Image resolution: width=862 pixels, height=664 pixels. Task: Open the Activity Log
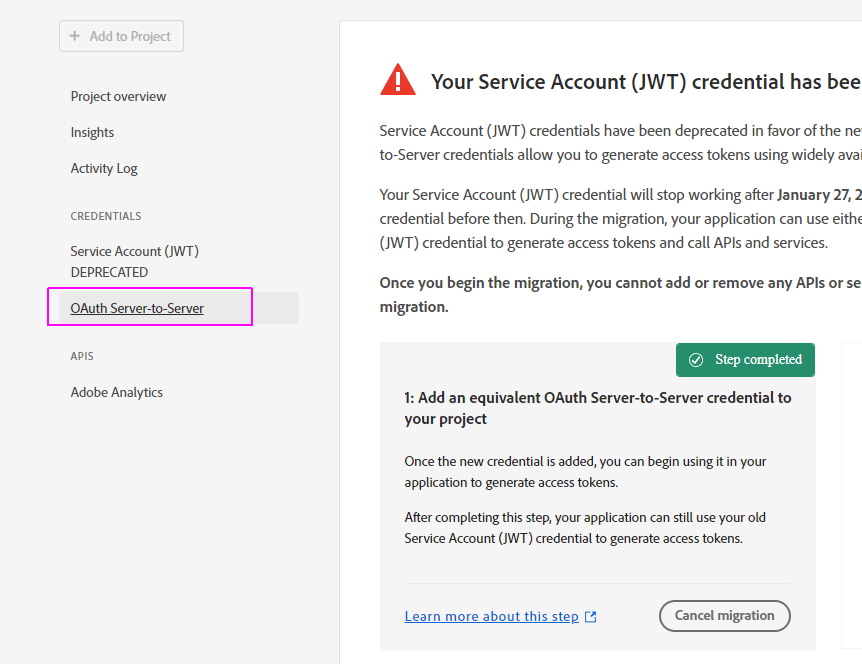click(x=104, y=169)
